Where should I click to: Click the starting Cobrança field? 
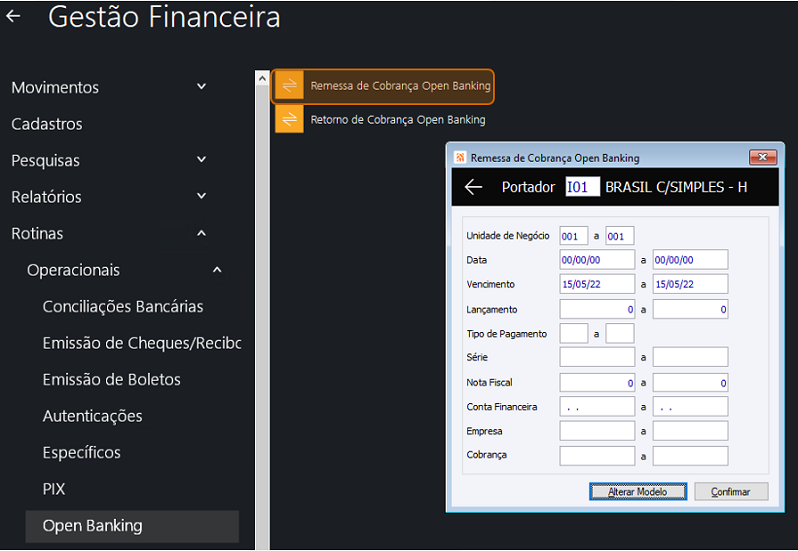point(597,456)
